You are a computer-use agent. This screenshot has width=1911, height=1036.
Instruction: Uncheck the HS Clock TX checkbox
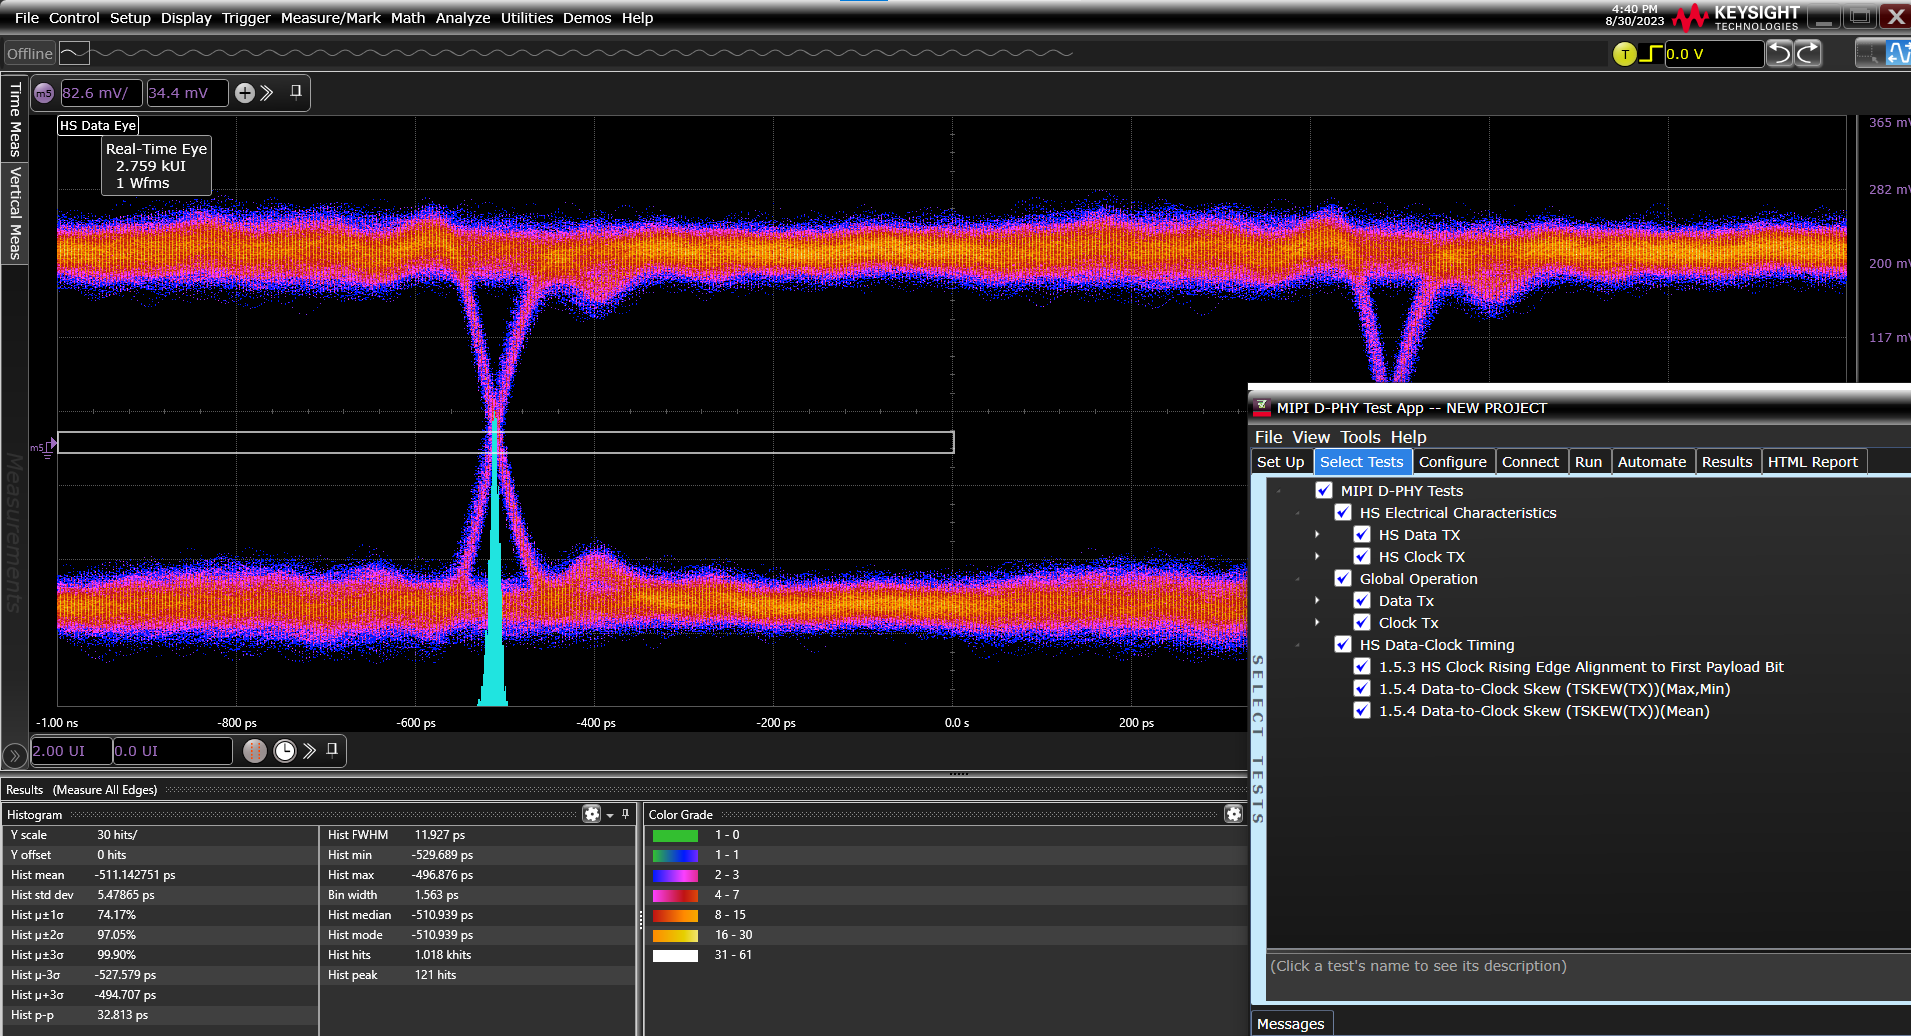click(1362, 557)
